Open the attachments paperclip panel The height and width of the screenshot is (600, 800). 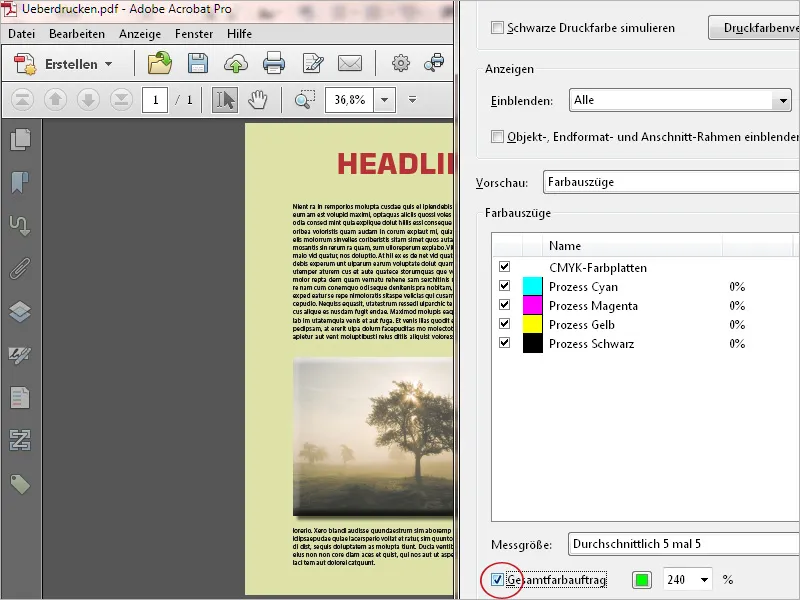click(20, 268)
